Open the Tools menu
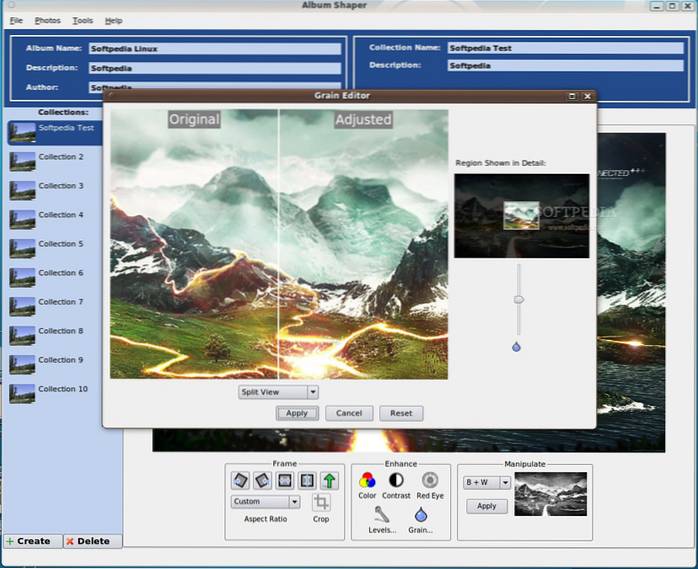Screen dimensions: 698x569 (83, 20)
